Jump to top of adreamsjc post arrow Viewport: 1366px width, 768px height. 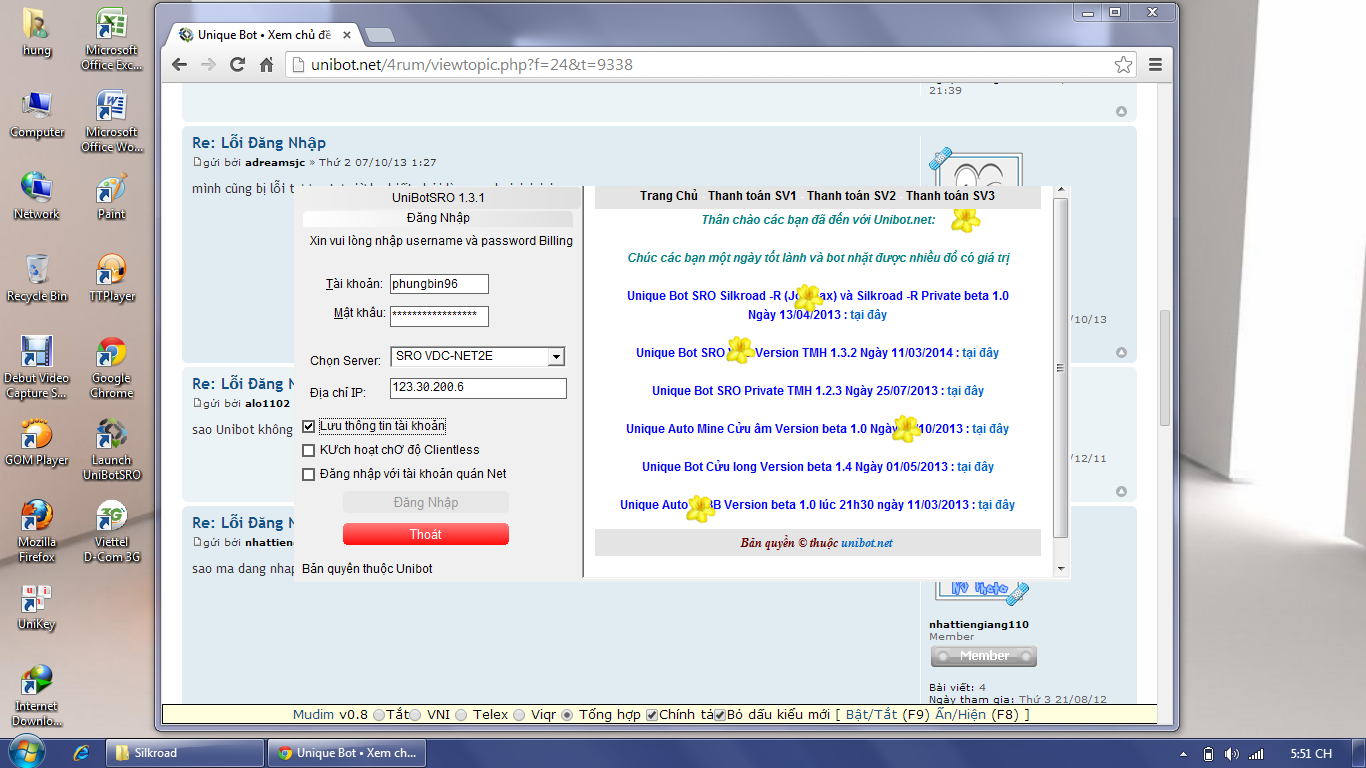point(1121,353)
